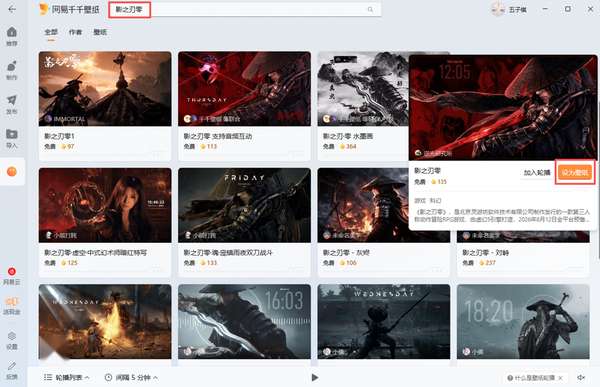Open the WEDNESDAY fire wallpaper thumbnail
Viewport: 600px width, 387px height.
pos(105,322)
